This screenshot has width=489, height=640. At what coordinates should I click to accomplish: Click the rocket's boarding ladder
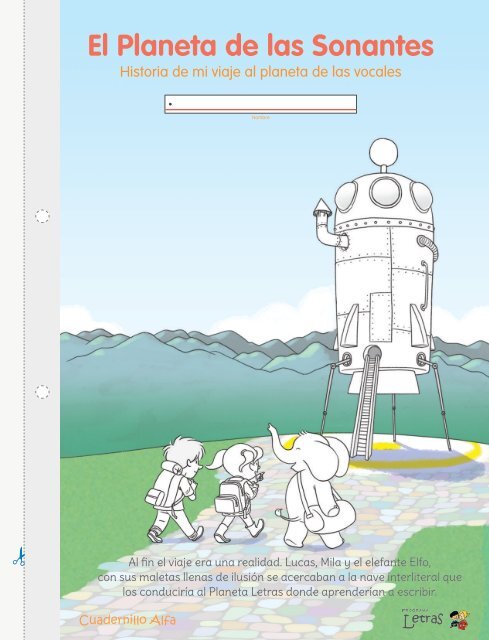365,402
